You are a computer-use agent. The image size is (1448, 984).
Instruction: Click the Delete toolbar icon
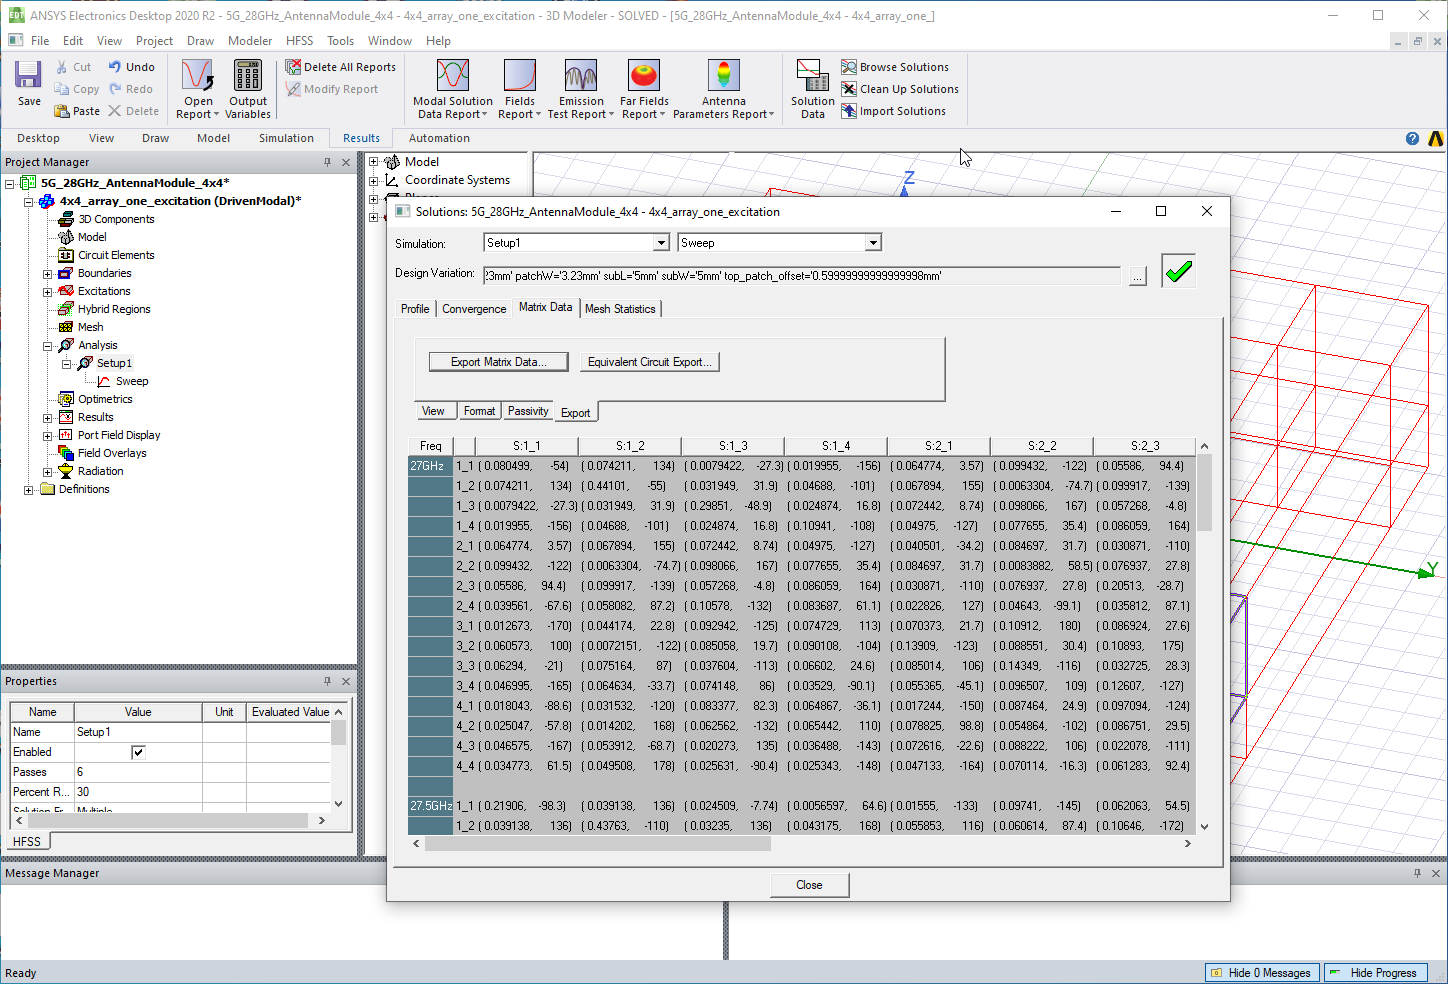coord(115,111)
